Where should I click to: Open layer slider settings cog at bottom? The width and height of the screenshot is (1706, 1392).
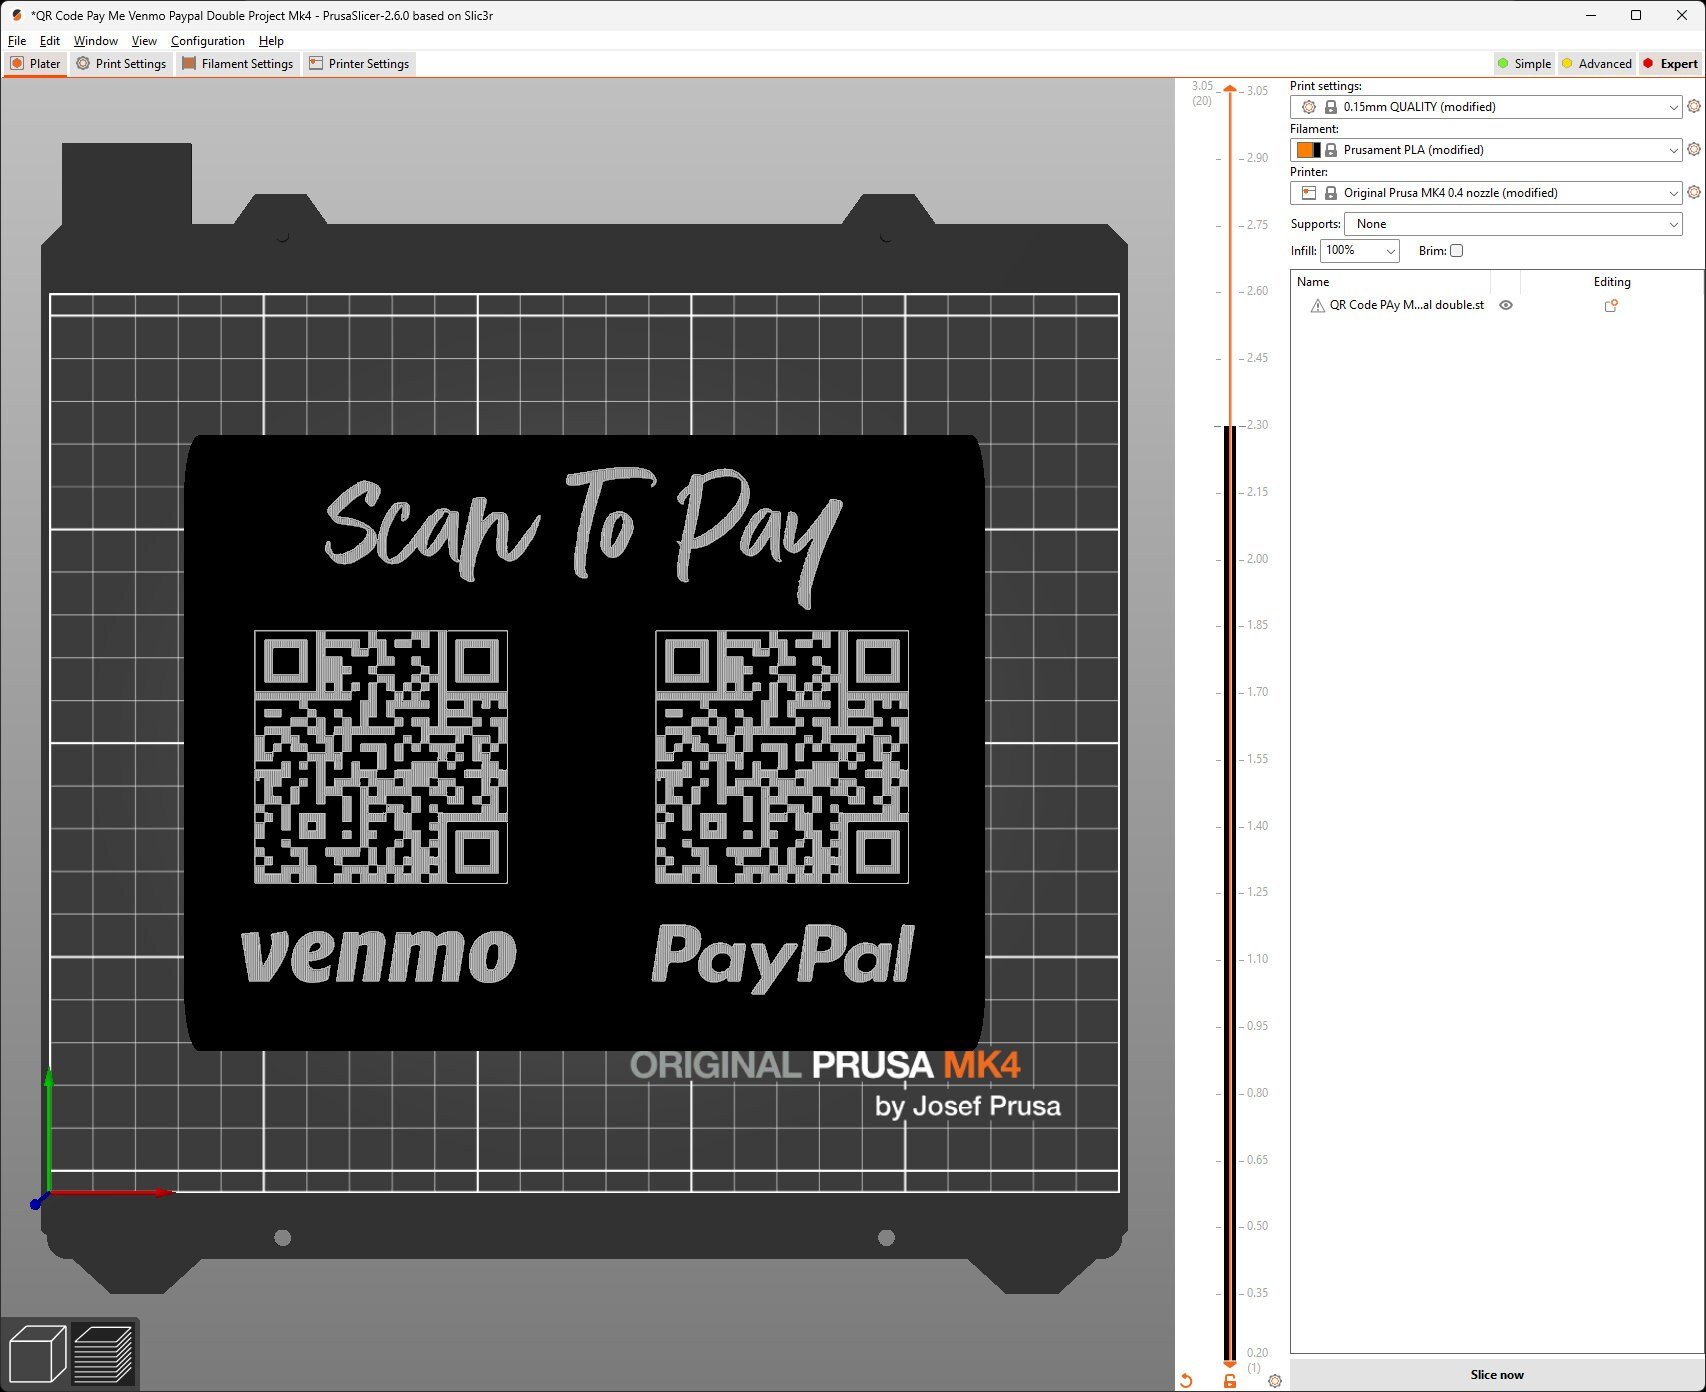tap(1274, 1380)
